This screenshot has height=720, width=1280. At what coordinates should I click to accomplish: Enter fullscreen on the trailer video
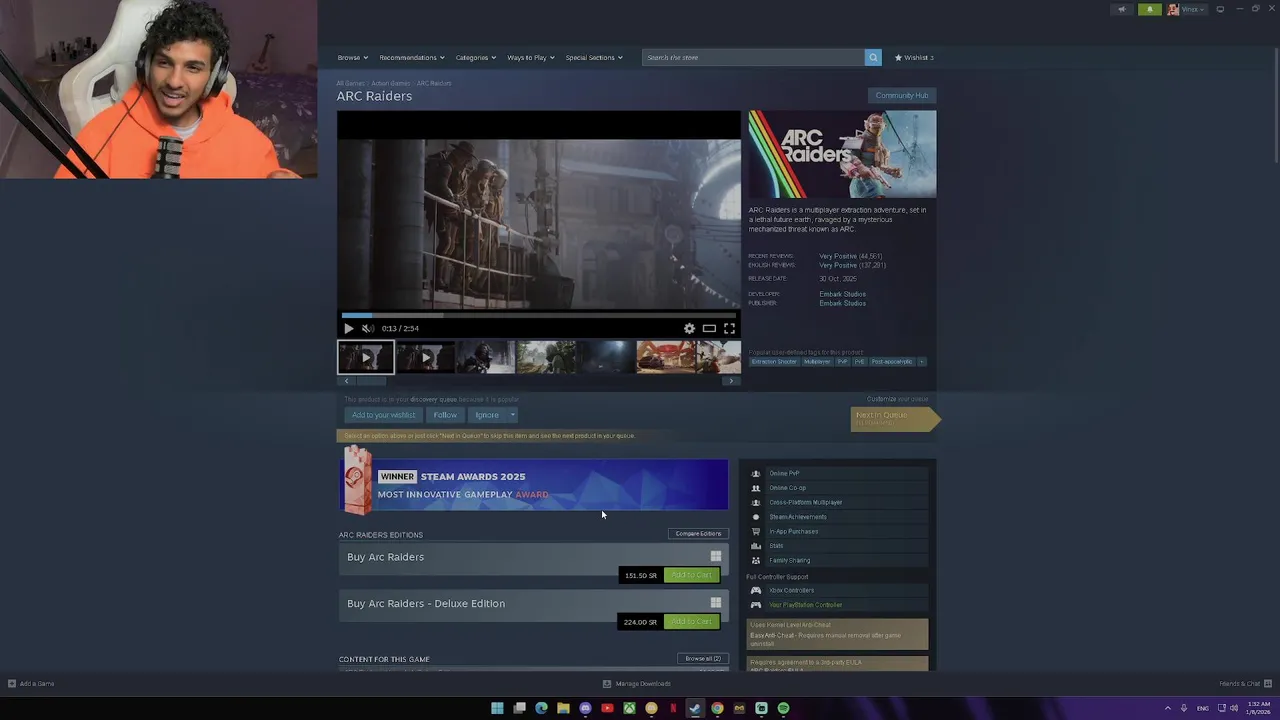click(729, 328)
